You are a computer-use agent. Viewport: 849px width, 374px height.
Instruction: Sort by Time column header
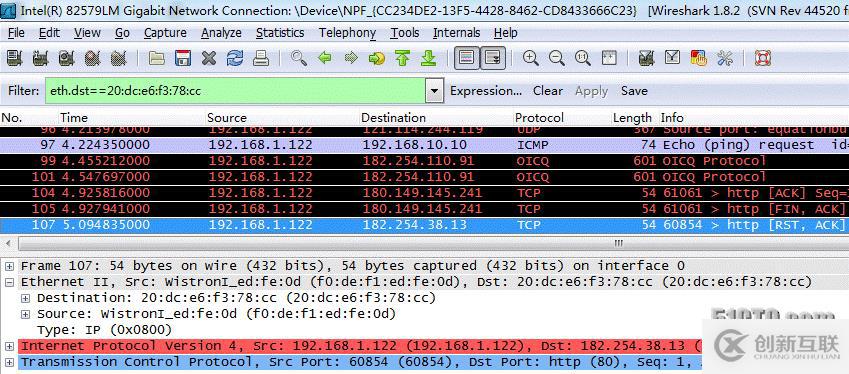[x=131, y=117]
